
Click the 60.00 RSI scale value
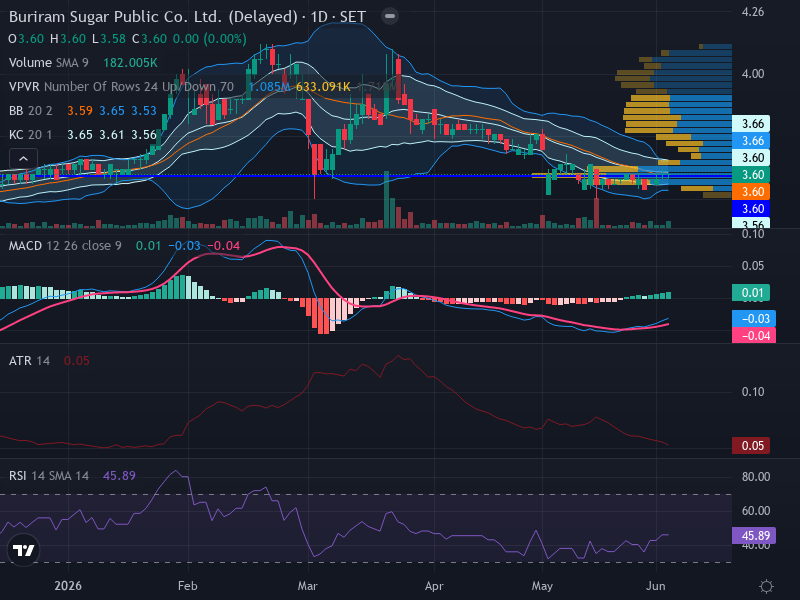(756, 511)
